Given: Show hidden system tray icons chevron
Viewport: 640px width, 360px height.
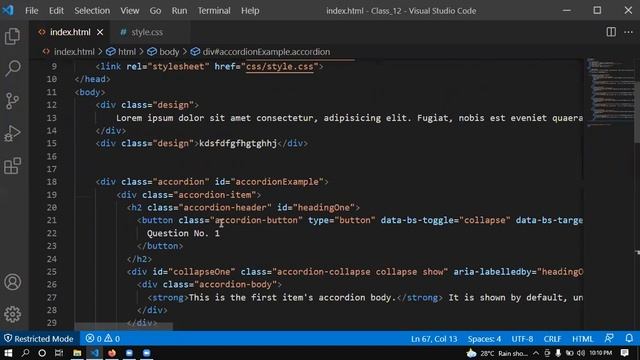Looking at the screenshot, I should 536,353.
